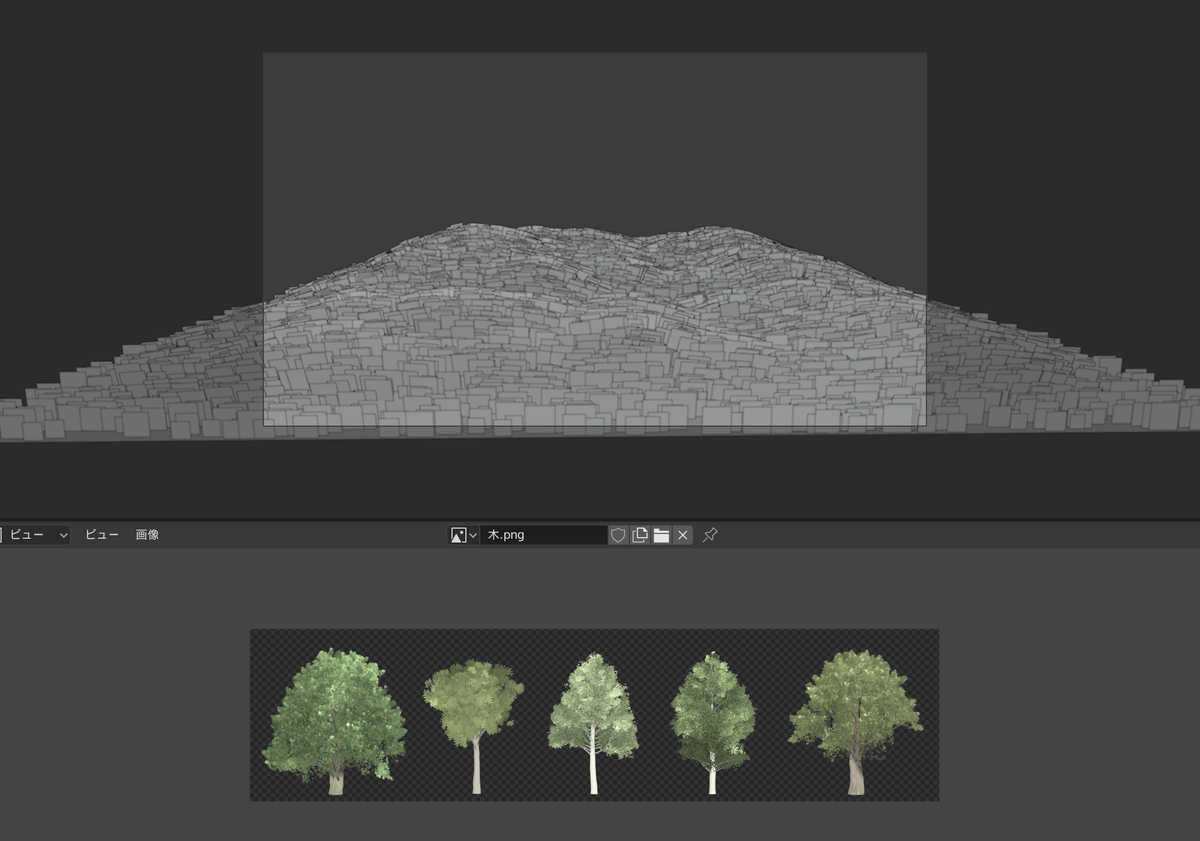Click the folder icon to open an image file

click(662, 535)
